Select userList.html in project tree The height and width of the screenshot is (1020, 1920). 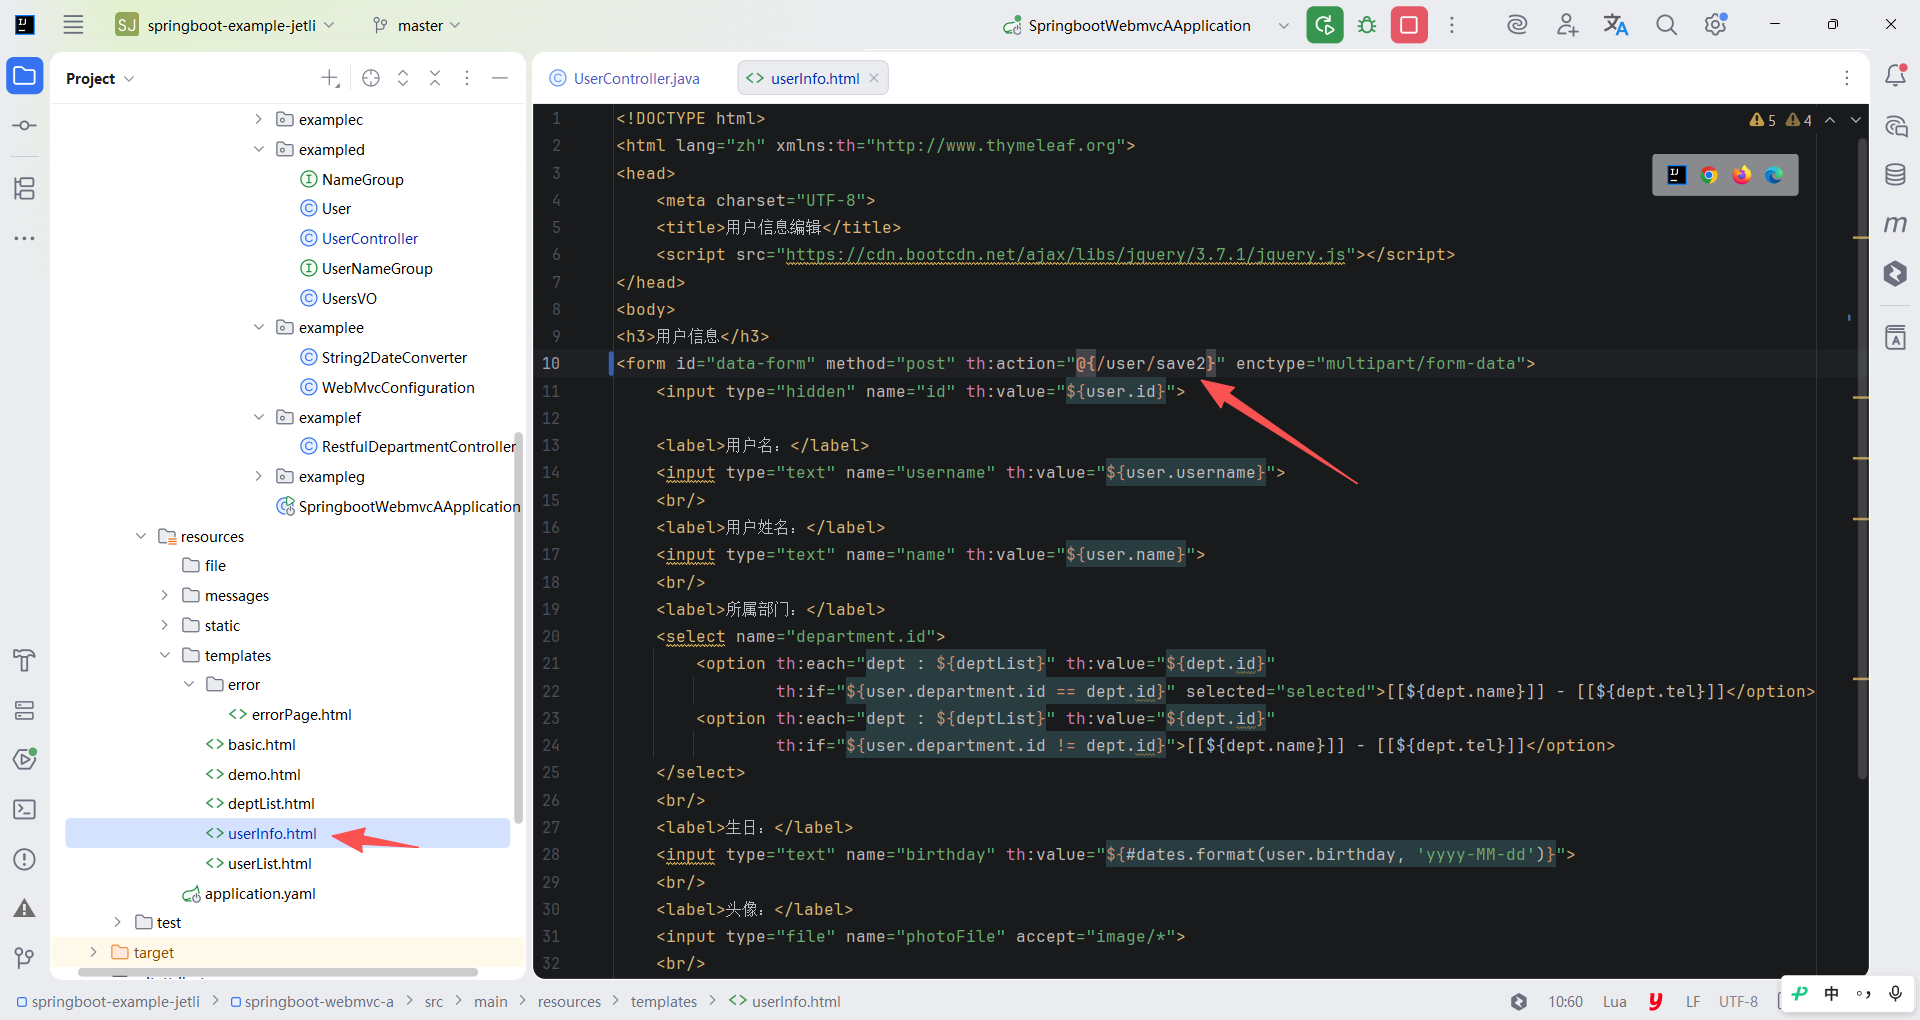[270, 863]
